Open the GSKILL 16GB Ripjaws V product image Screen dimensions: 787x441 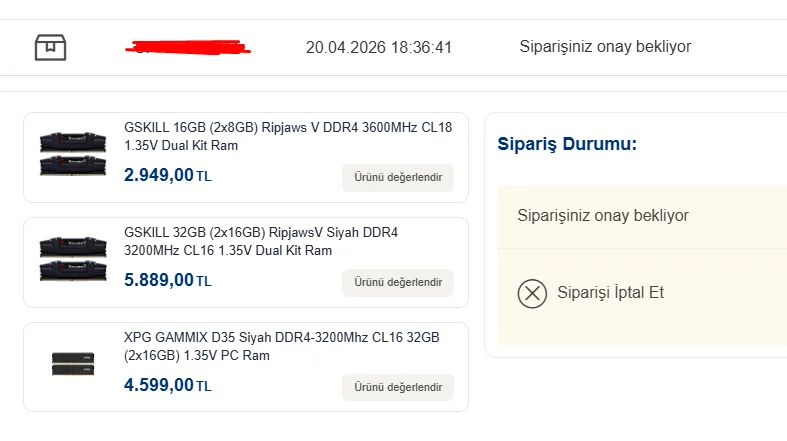pos(73,152)
